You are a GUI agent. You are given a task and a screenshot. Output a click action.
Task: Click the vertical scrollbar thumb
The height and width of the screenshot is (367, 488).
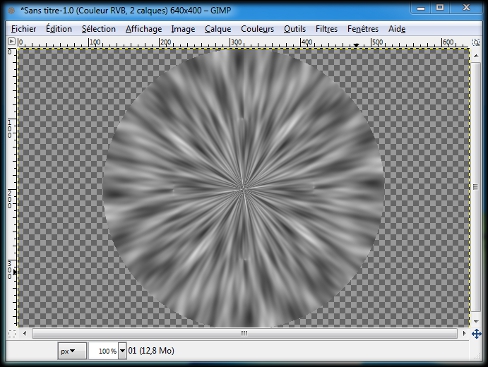[476, 187]
